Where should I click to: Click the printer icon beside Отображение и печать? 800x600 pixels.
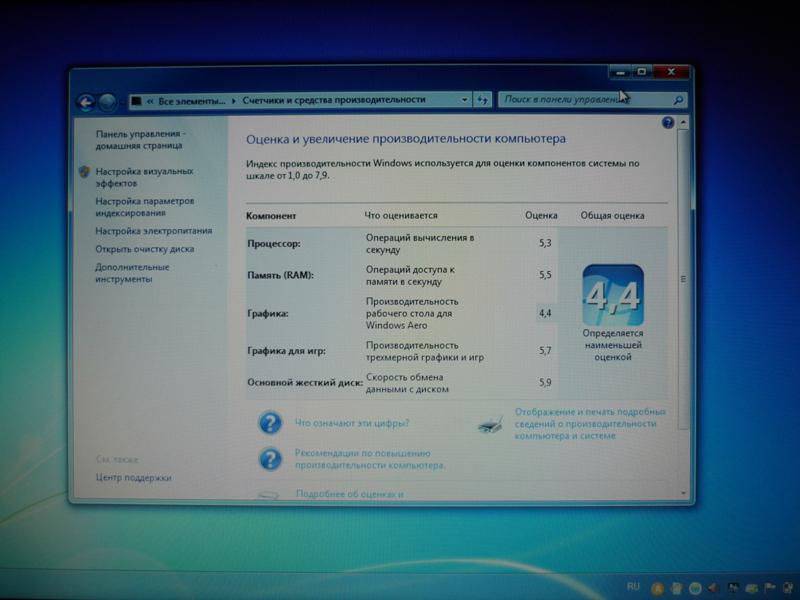pos(491,424)
